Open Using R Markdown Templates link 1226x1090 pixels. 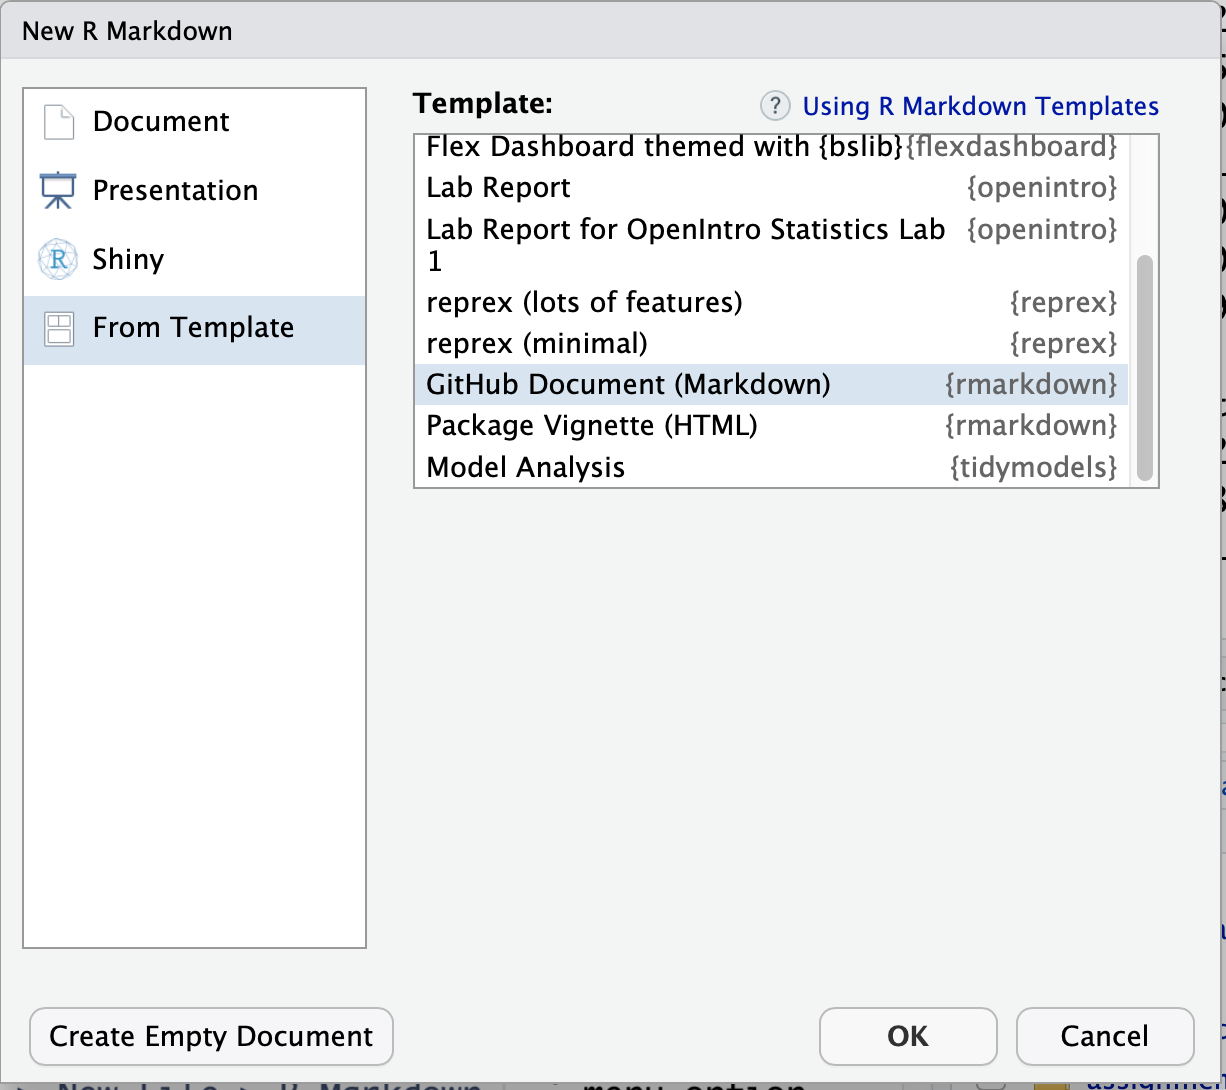(979, 106)
